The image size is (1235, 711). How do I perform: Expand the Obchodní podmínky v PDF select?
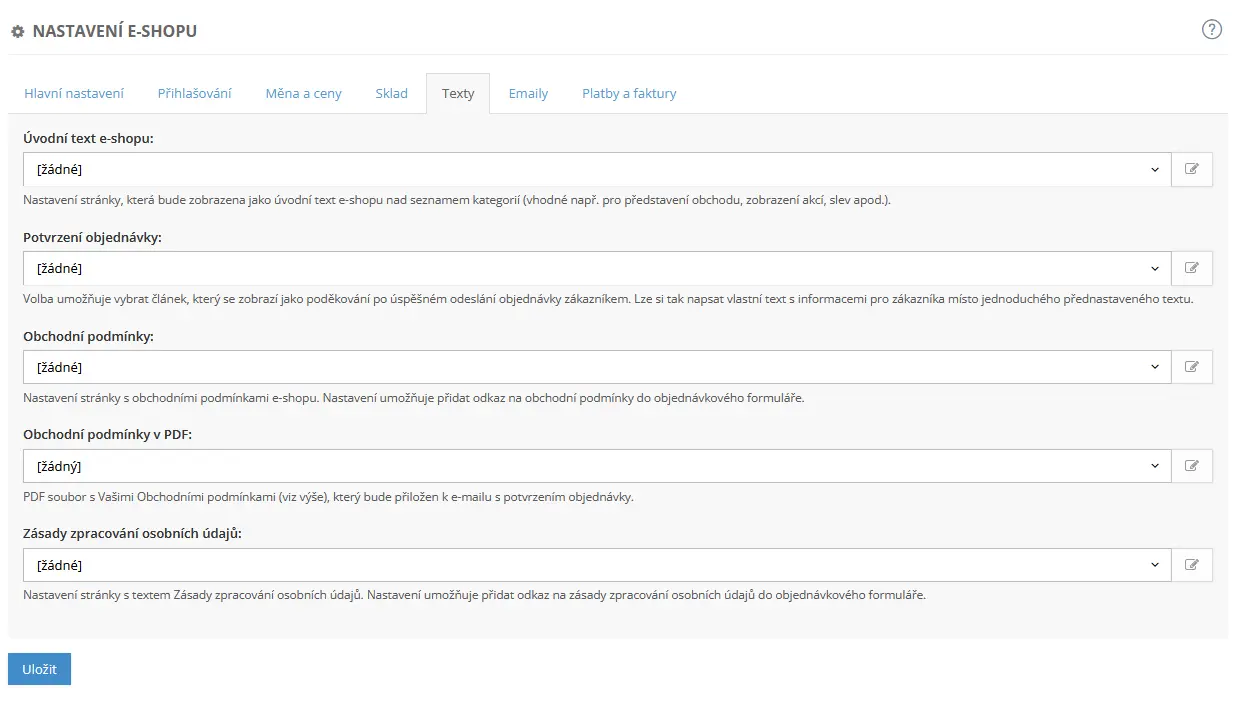tap(597, 466)
